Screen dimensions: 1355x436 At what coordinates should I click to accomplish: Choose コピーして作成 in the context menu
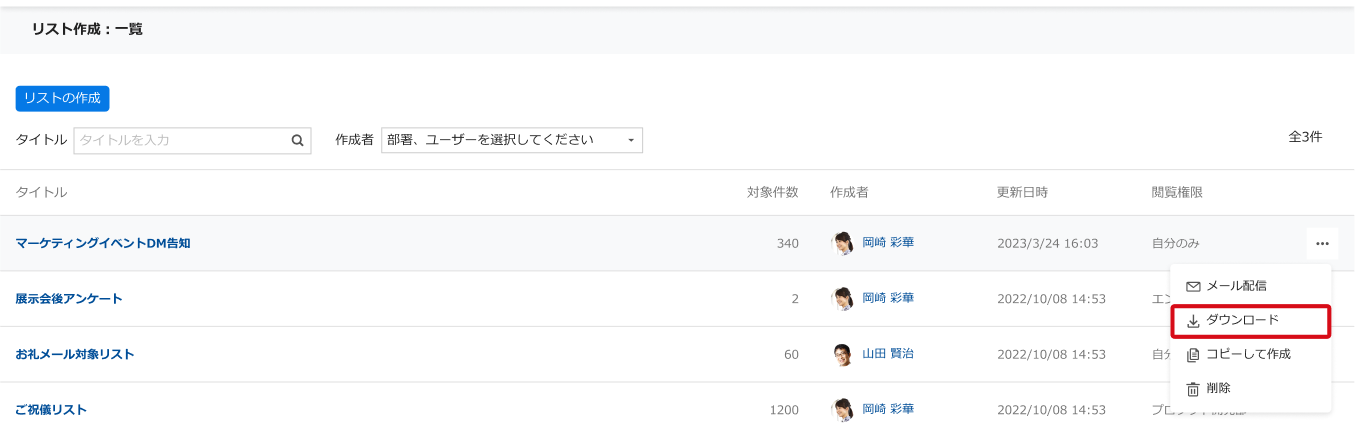1250,355
